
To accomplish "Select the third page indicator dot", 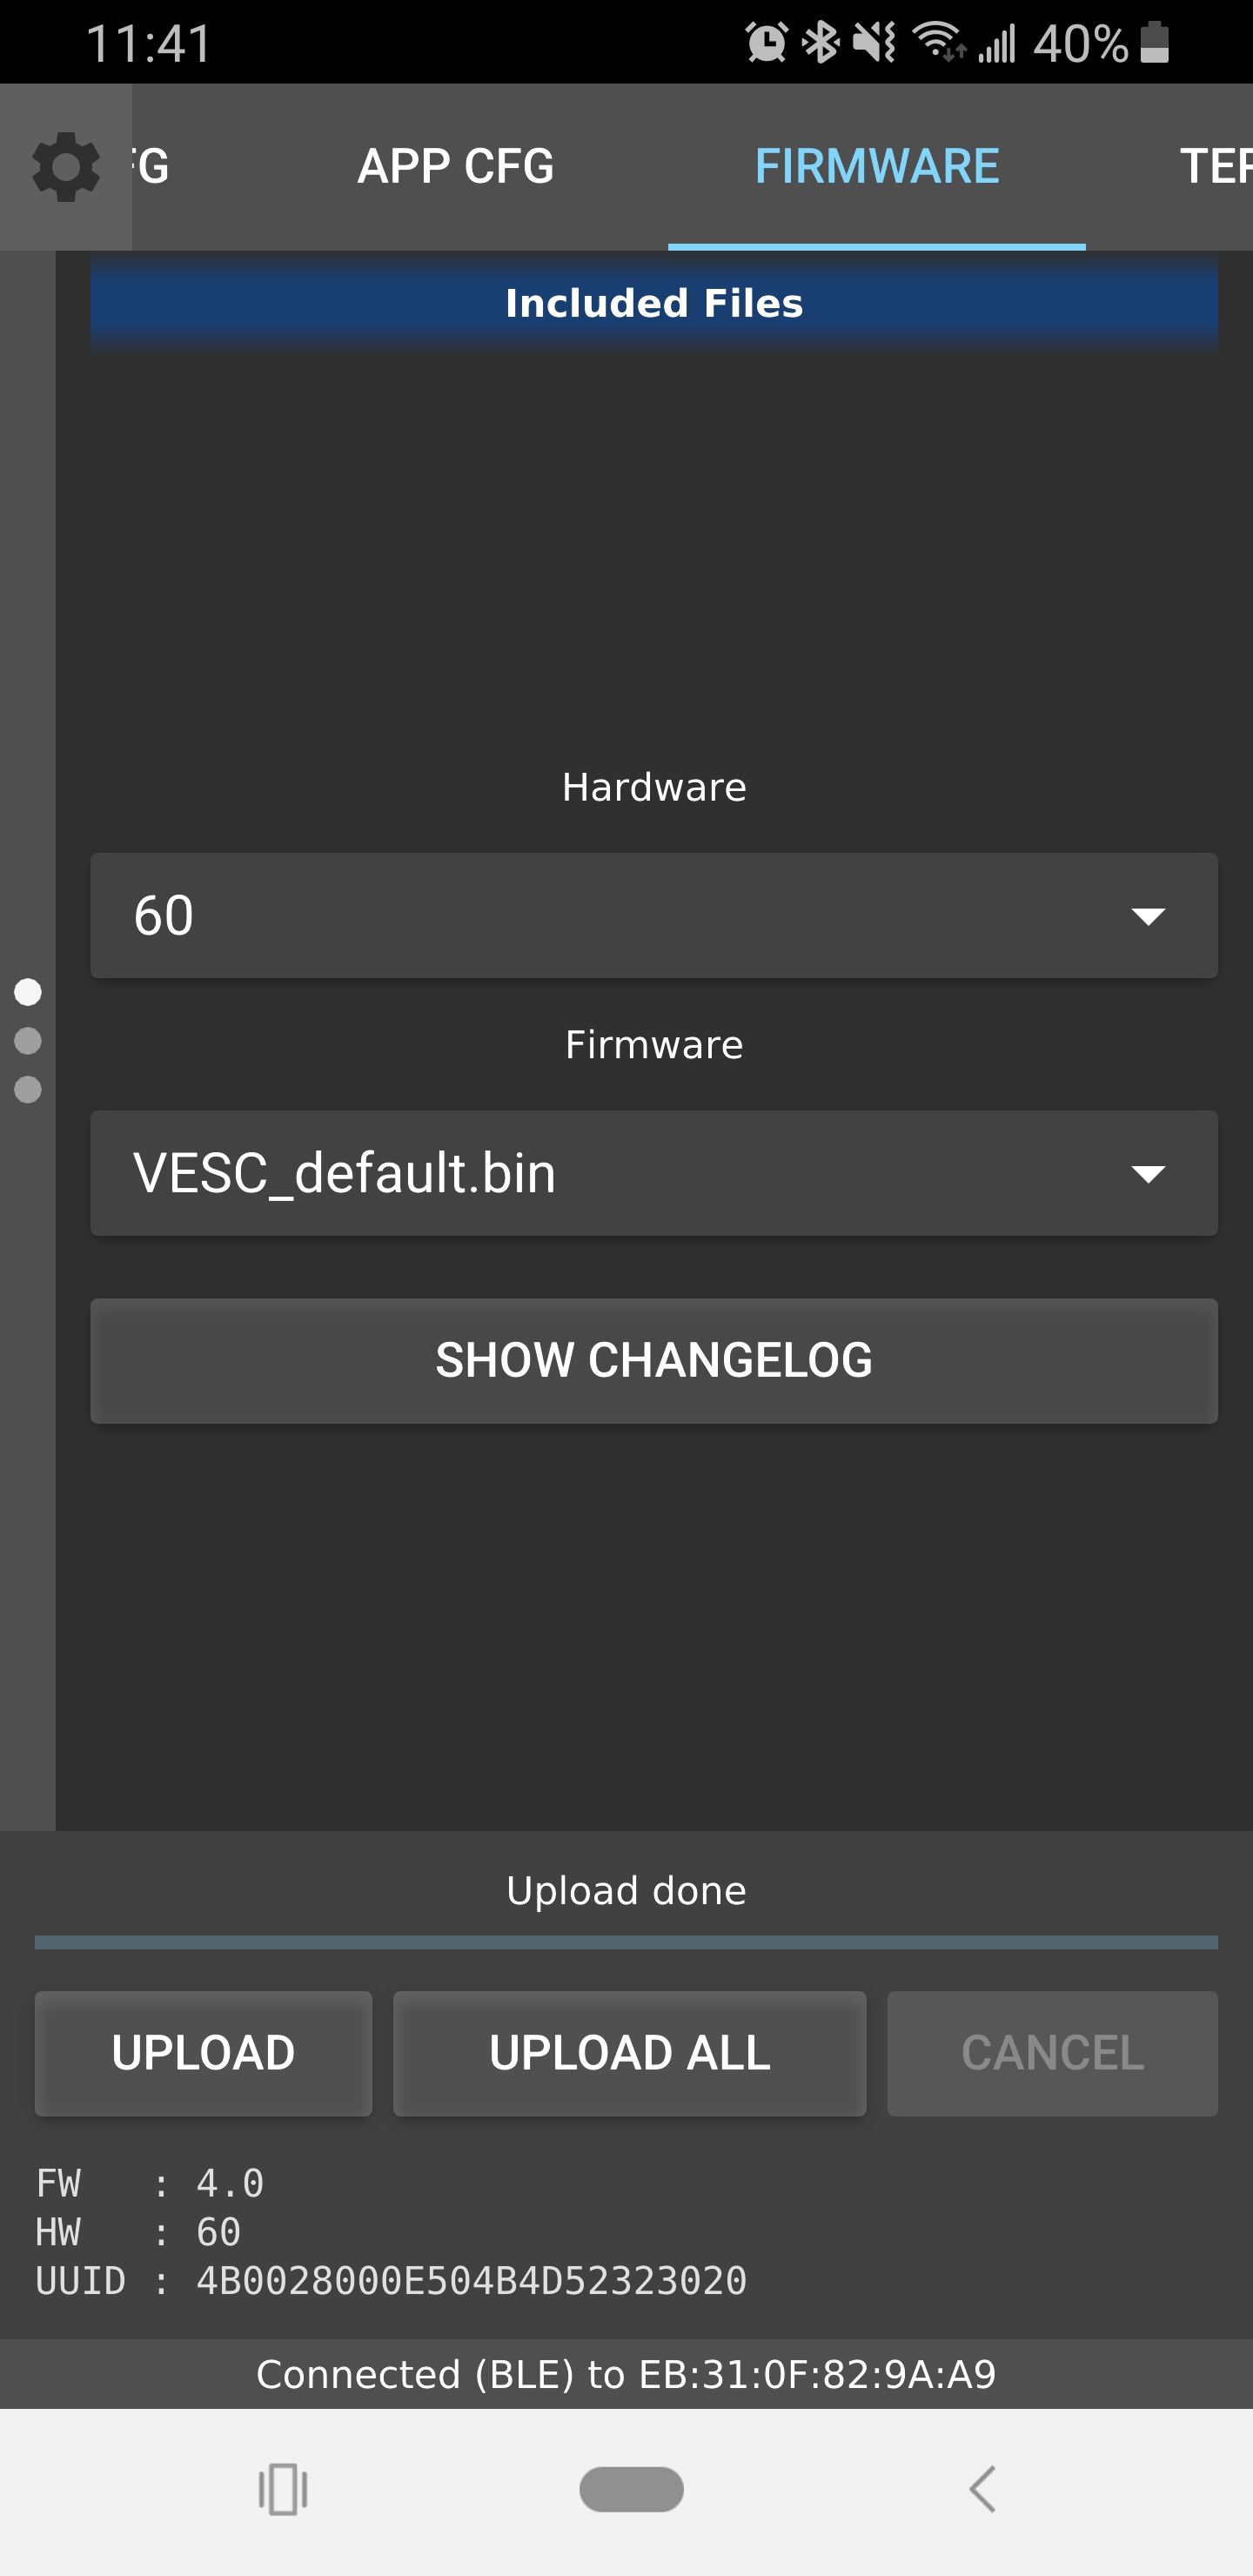I will coord(28,1089).
